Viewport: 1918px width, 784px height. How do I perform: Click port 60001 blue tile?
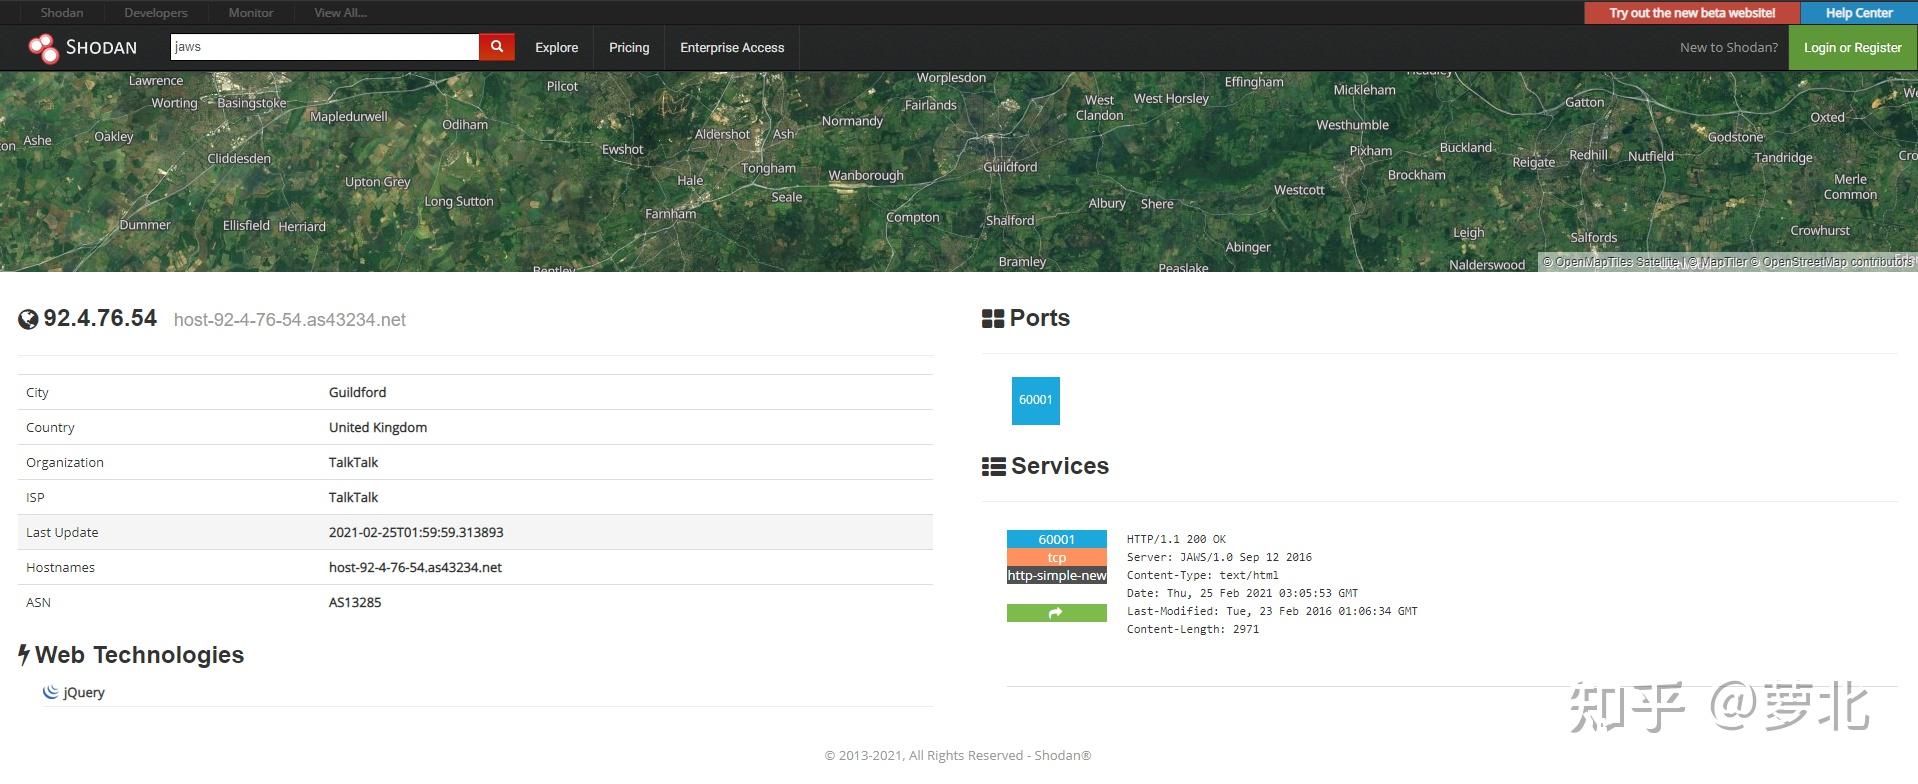1035,400
